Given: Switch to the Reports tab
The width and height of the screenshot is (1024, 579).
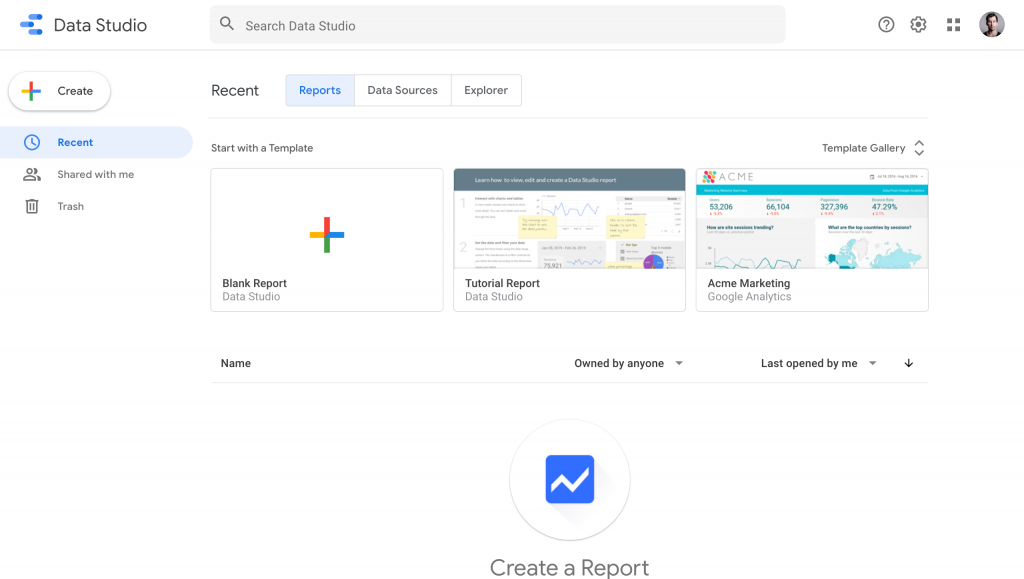Looking at the screenshot, I should (x=320, y=90).
